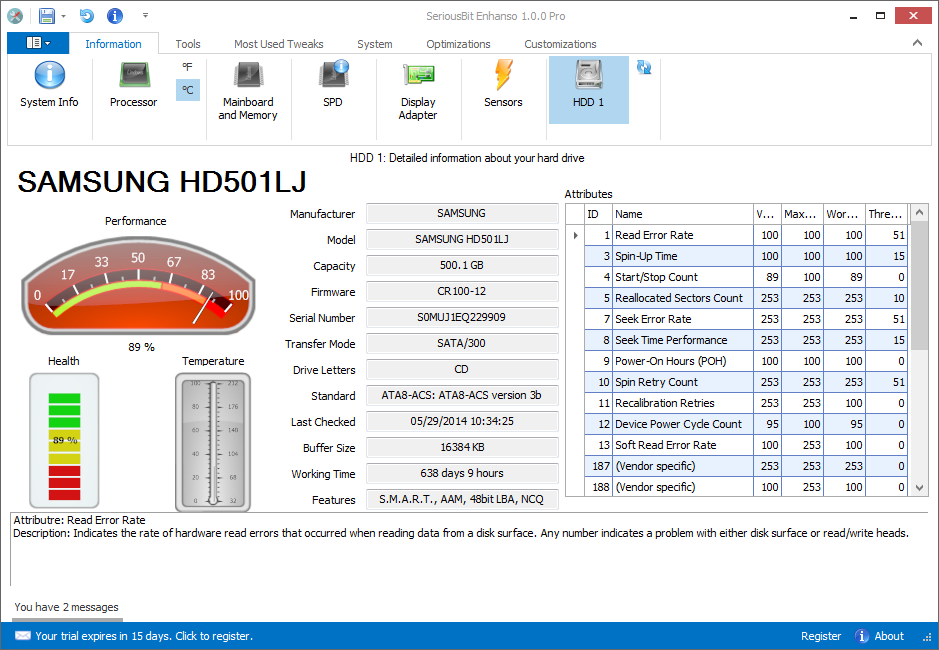The image size is (939, 650).
Task: Show the Sensors readings
Action: [x=503, y=86]
